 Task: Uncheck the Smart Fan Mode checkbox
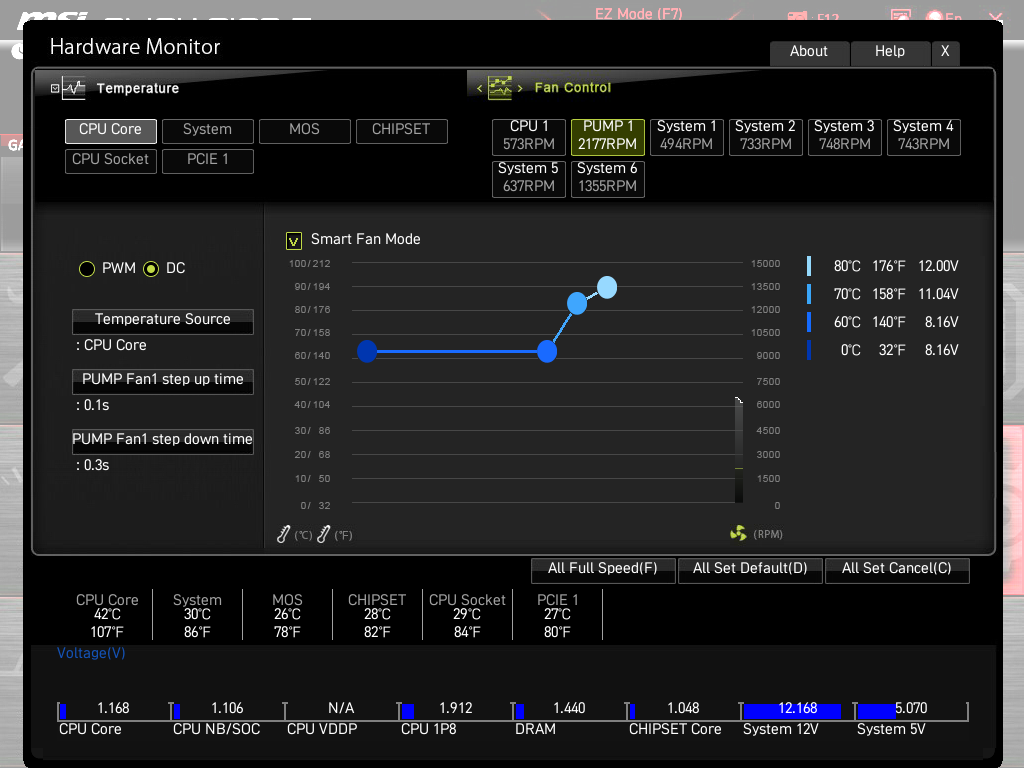[x=294, y=241]
